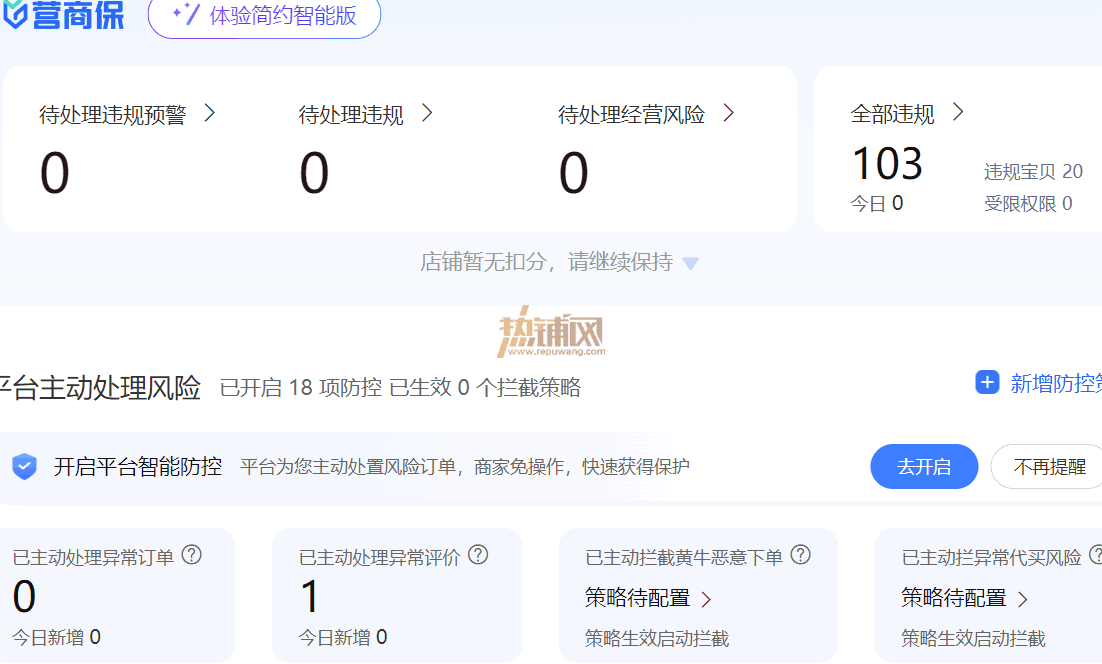This screenshot has width=1102, height=664.
Task: Switch to 体验简约智能版
Action: pyautogui.click(x=264, y=15)
